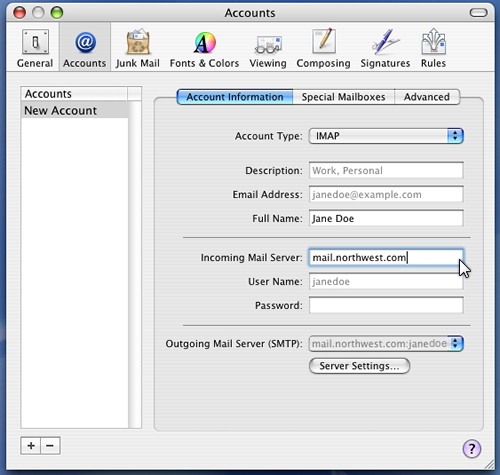The width and height of the screenshot is (500, 475).
Task: Open Junk Mail preferences
Action: 138,48
